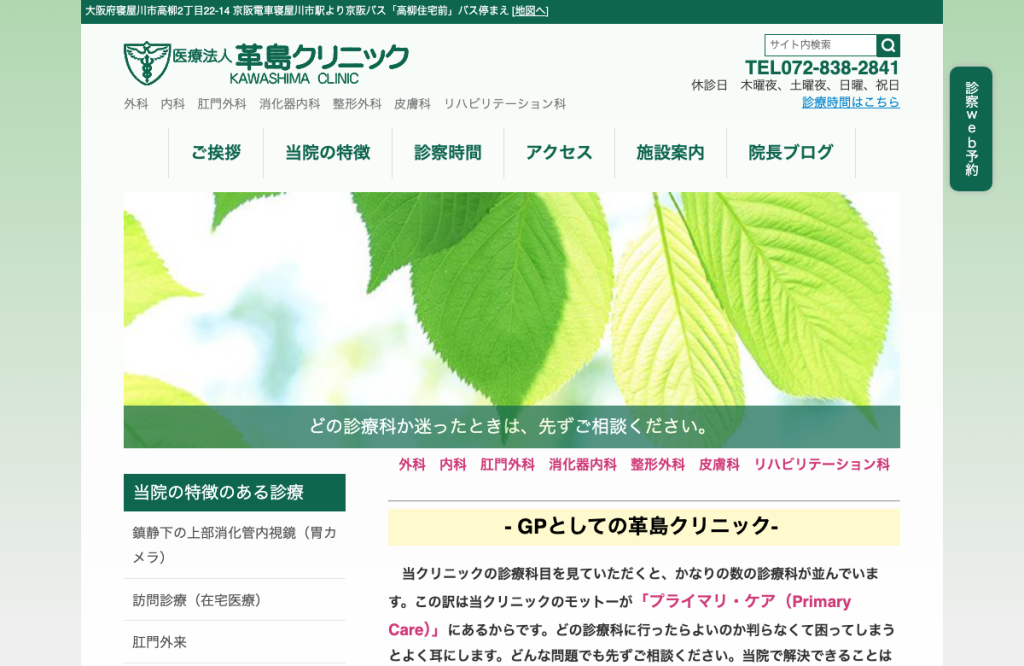Click pink 内科 department link

(453, 464)
